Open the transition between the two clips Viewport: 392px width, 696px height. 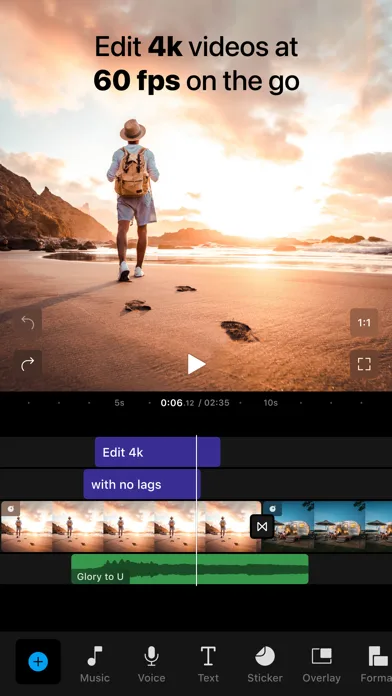(262, 527)
